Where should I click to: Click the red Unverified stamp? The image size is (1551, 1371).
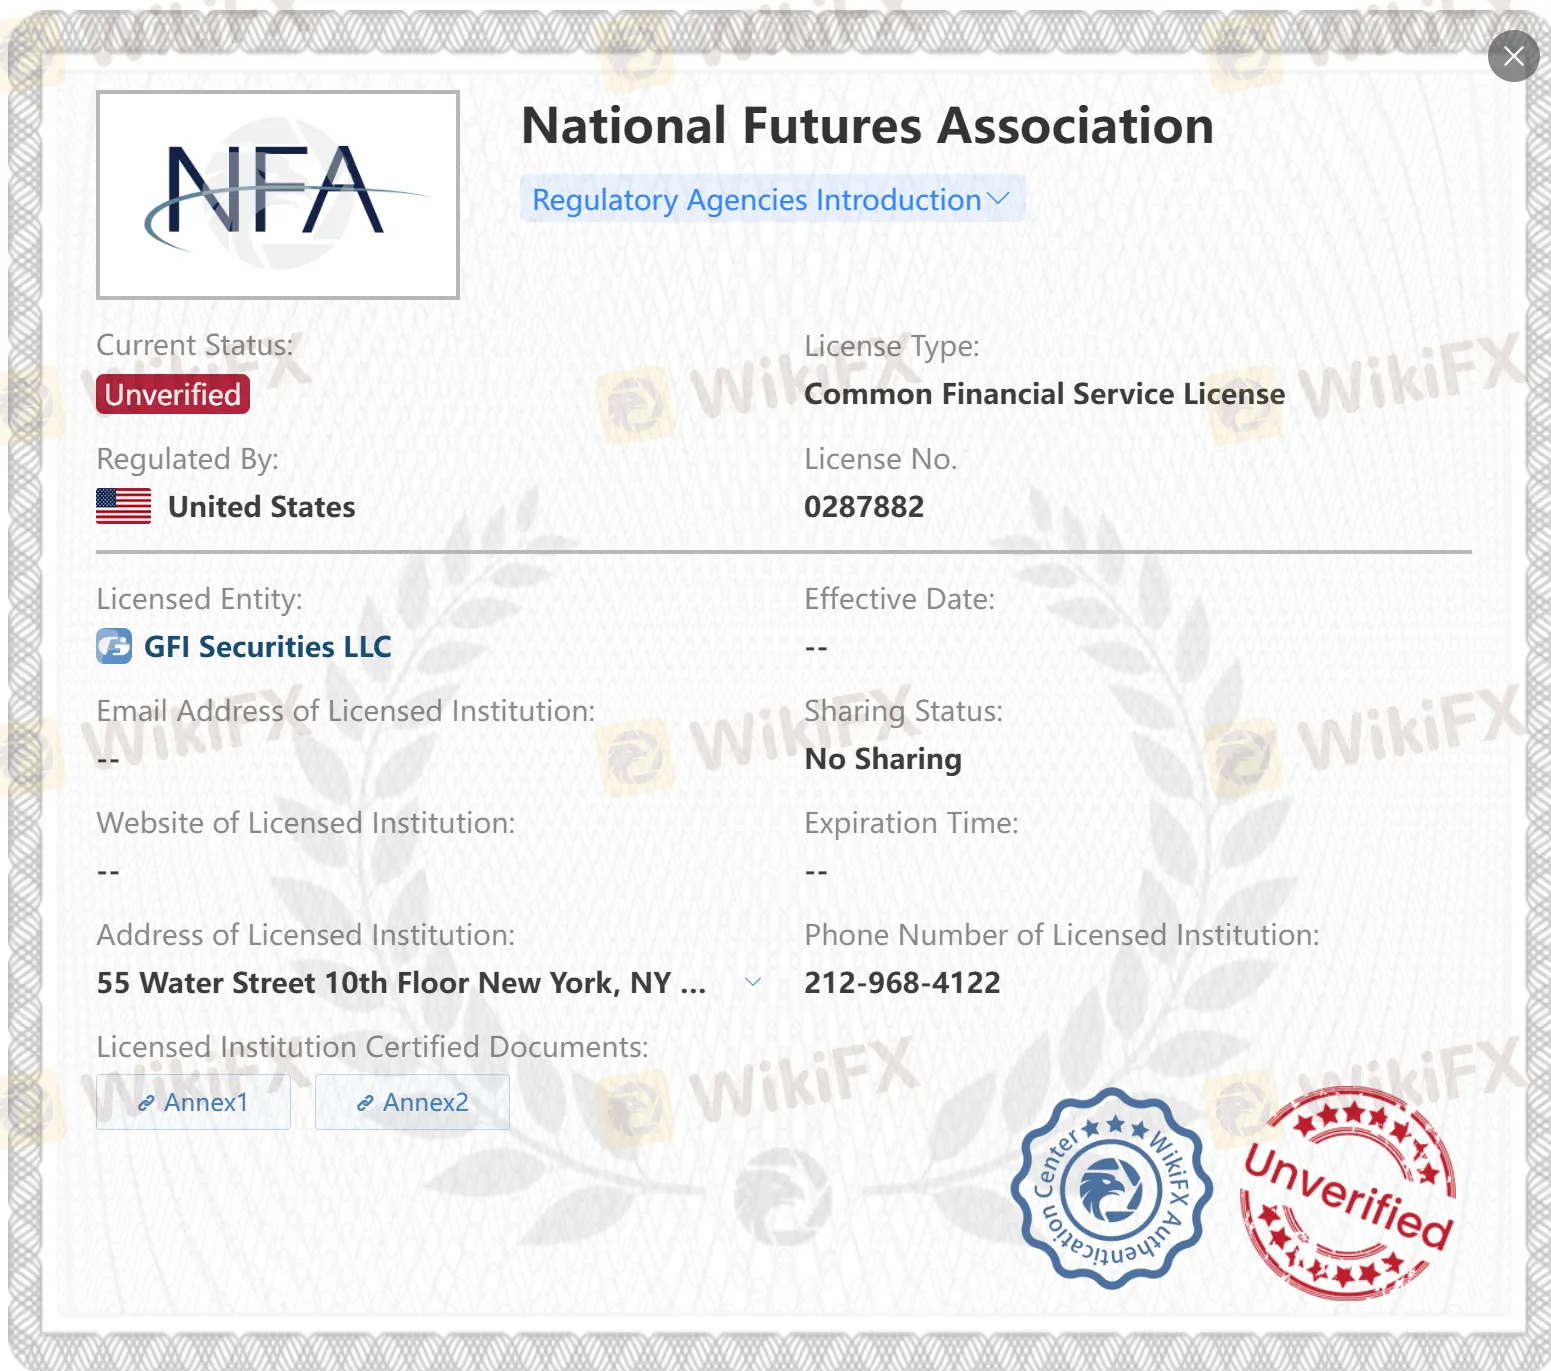tap(1348, 1193)
